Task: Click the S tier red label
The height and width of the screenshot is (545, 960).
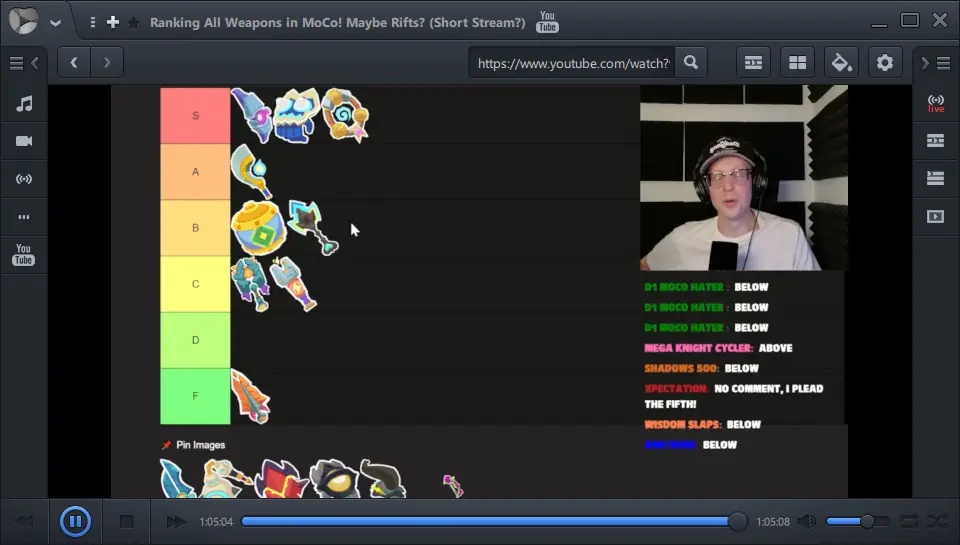Action: (195, 116)
